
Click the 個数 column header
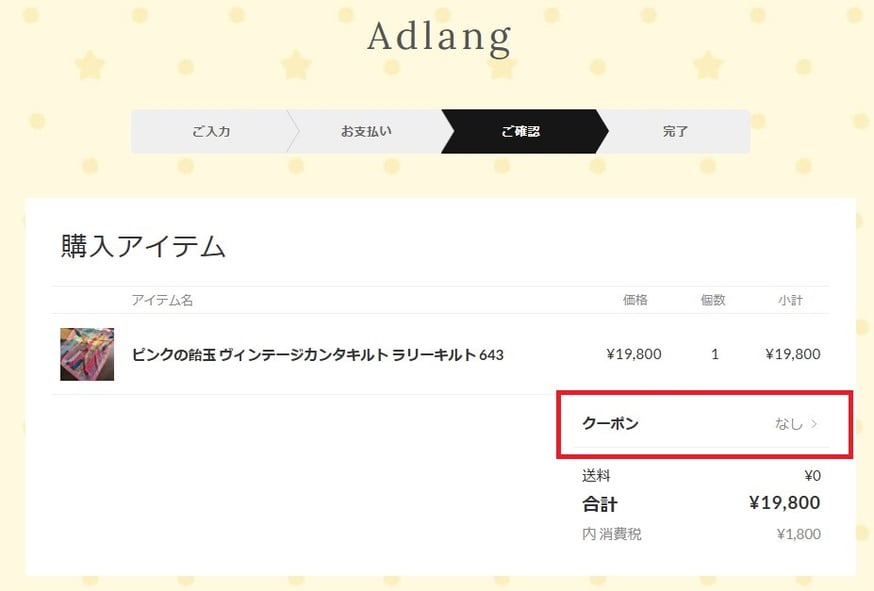click(x=713, y=300)
